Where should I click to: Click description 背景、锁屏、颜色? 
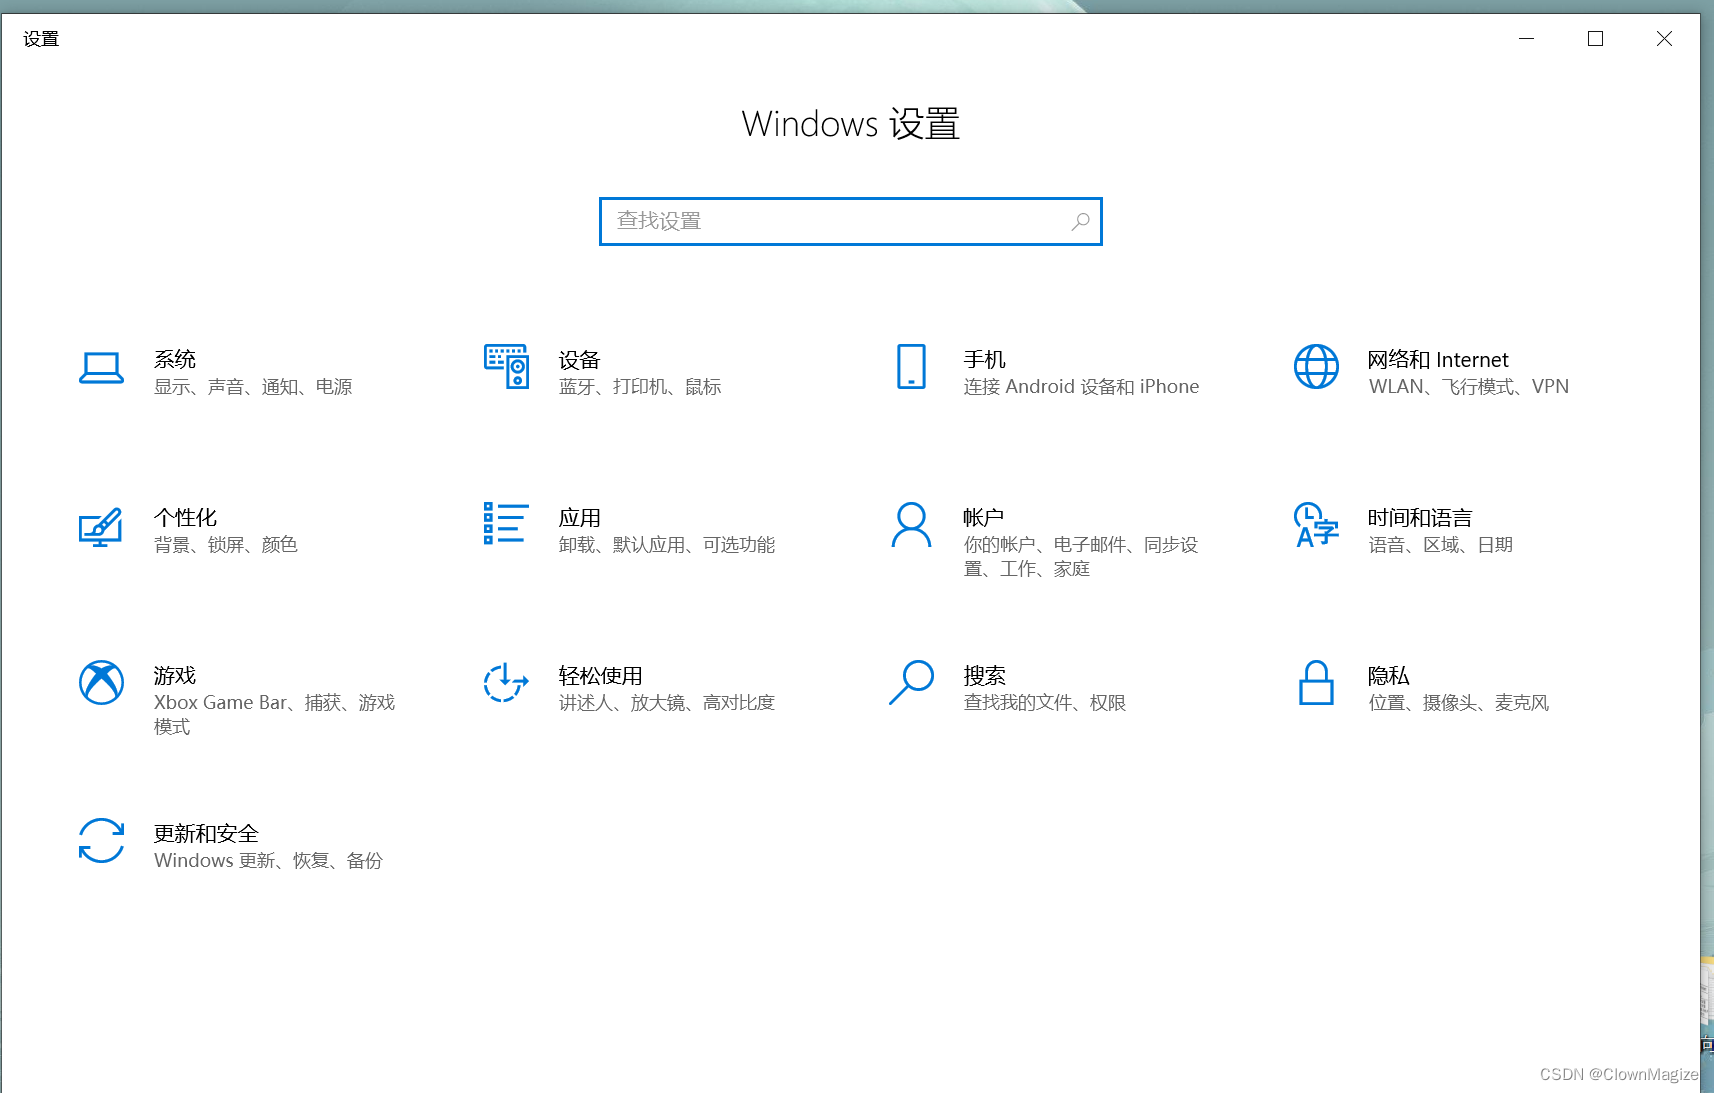[x=226, y=545]
